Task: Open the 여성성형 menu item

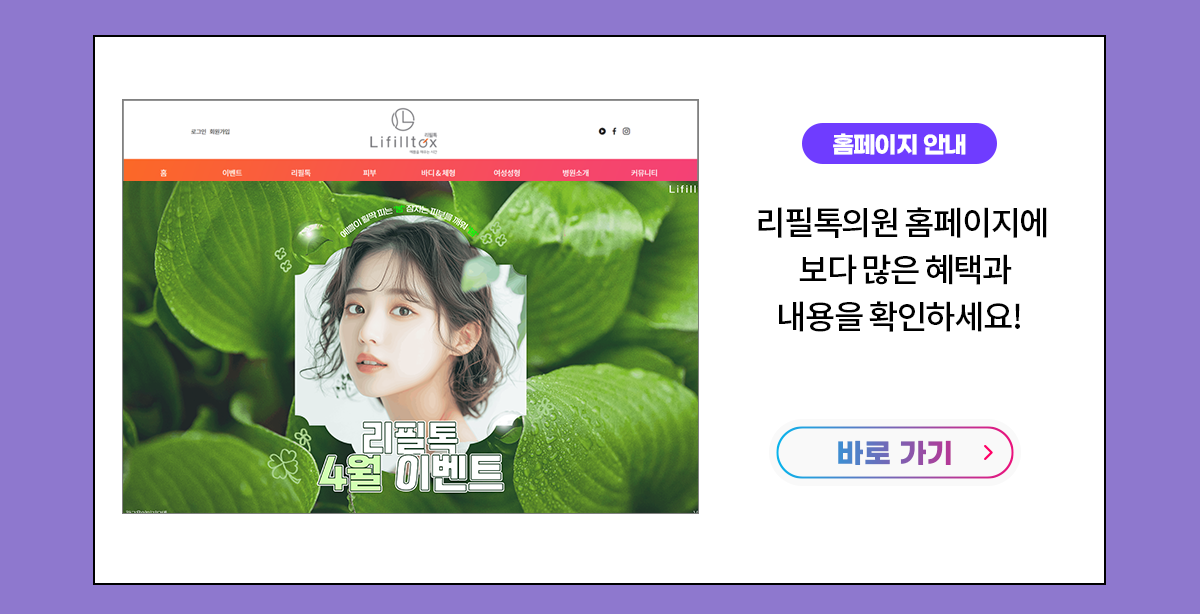Action: 507,173
